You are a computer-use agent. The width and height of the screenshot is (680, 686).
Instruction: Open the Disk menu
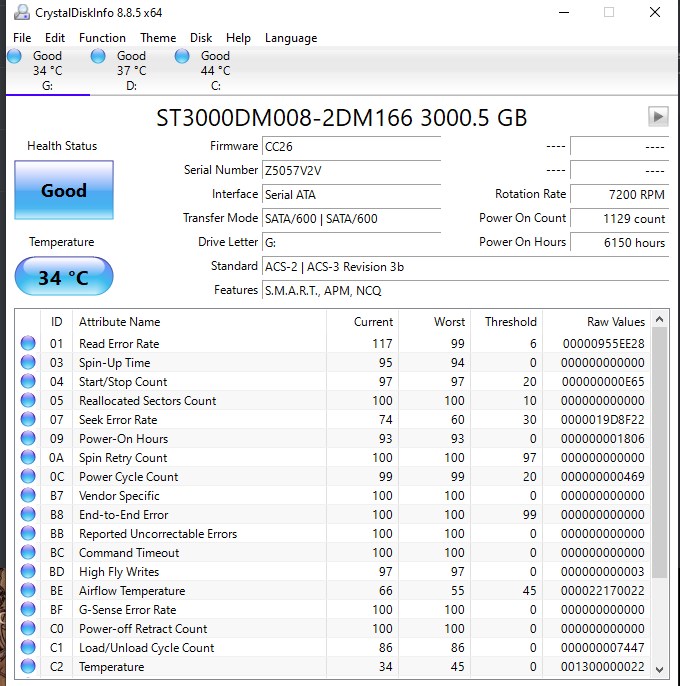coord(201,38)
